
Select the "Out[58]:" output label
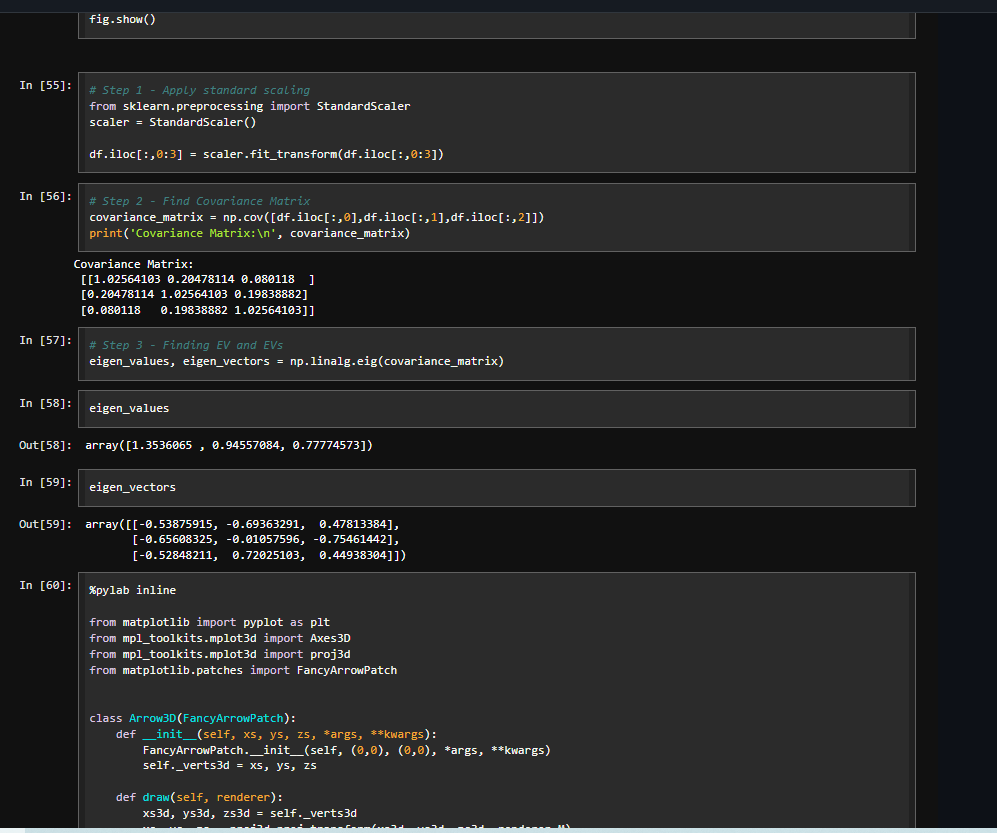pyautogui.click(x=45, y=445)
